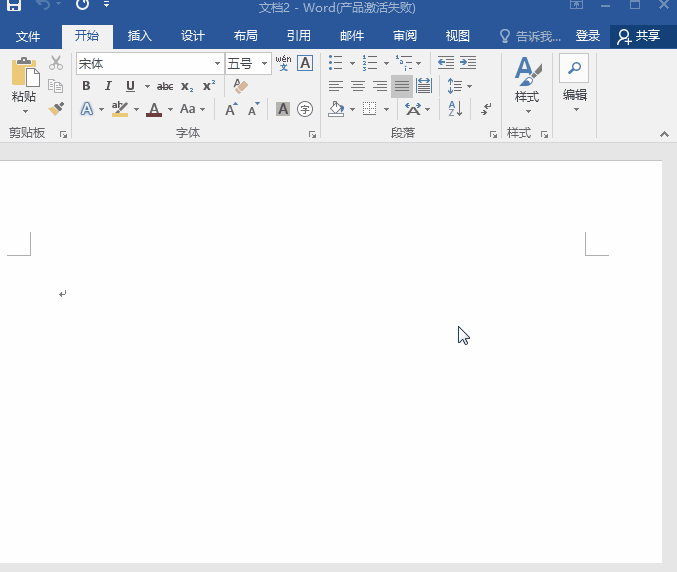Set Distributed paragraph alignment

(424, 86)
